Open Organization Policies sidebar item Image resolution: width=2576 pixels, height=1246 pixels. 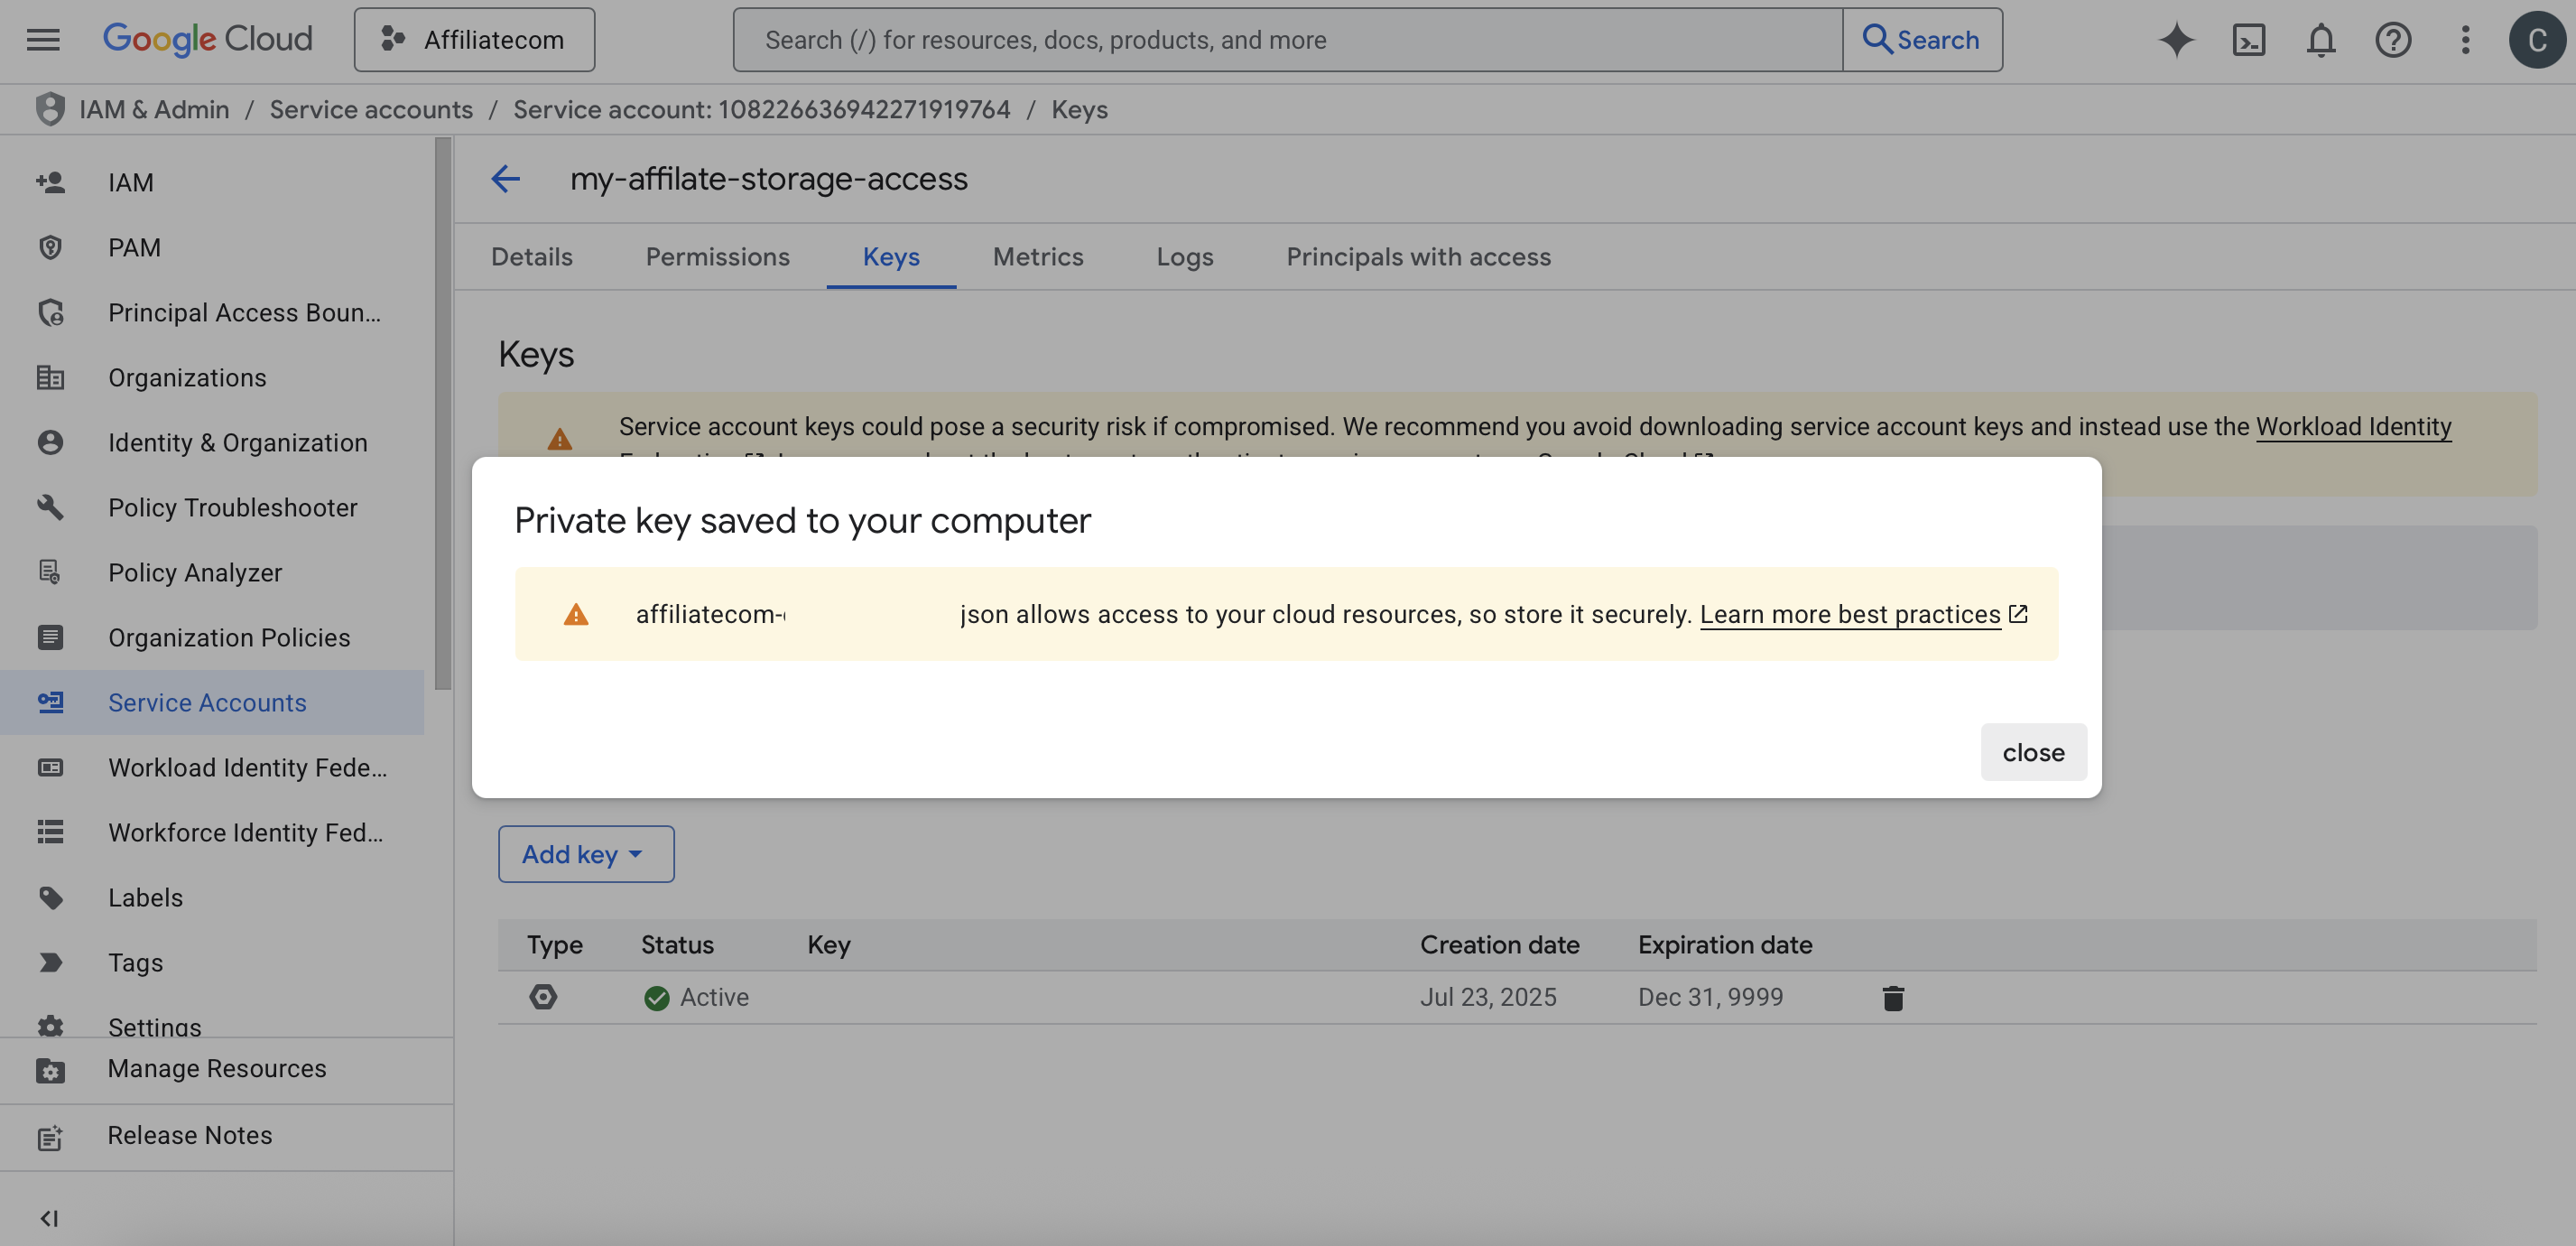[212, 638]
